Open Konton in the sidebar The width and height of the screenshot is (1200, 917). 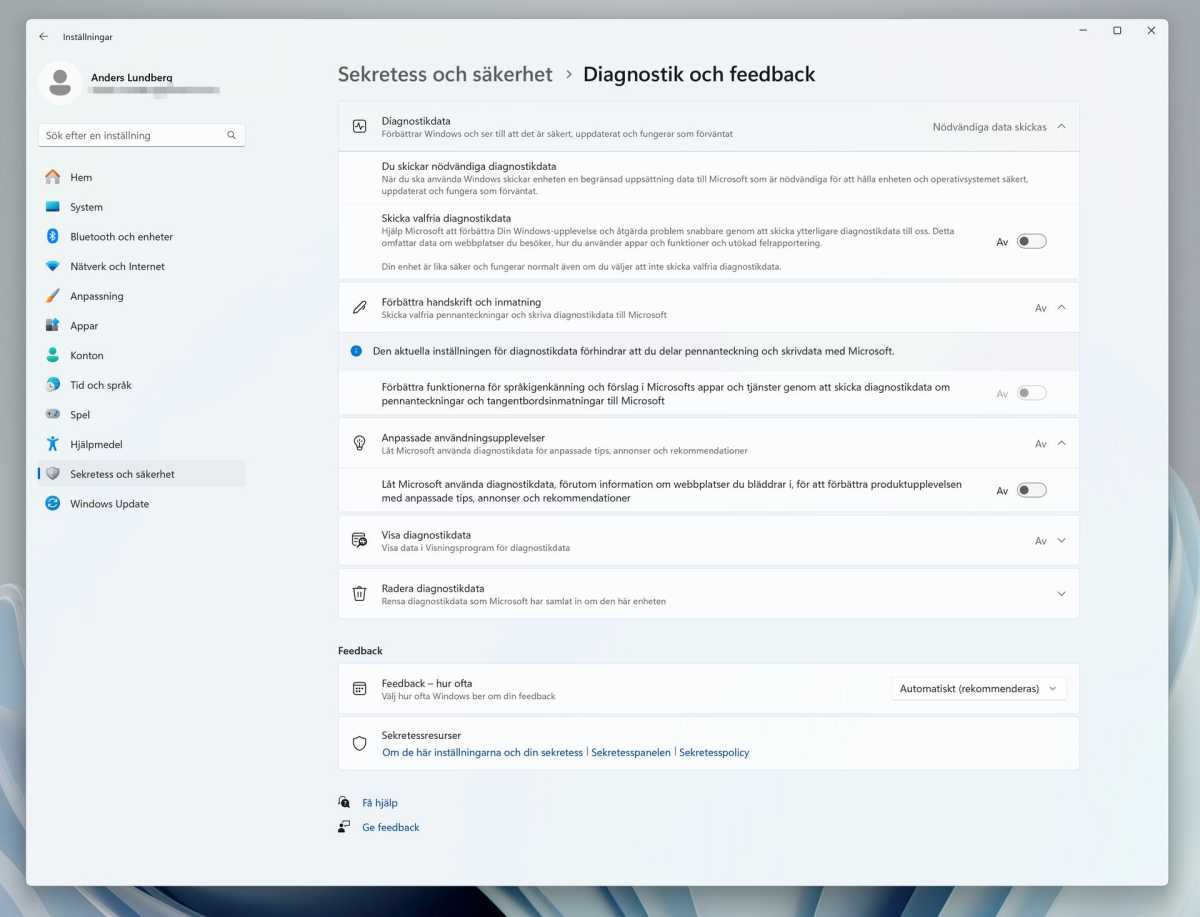[x=141, y=355]
